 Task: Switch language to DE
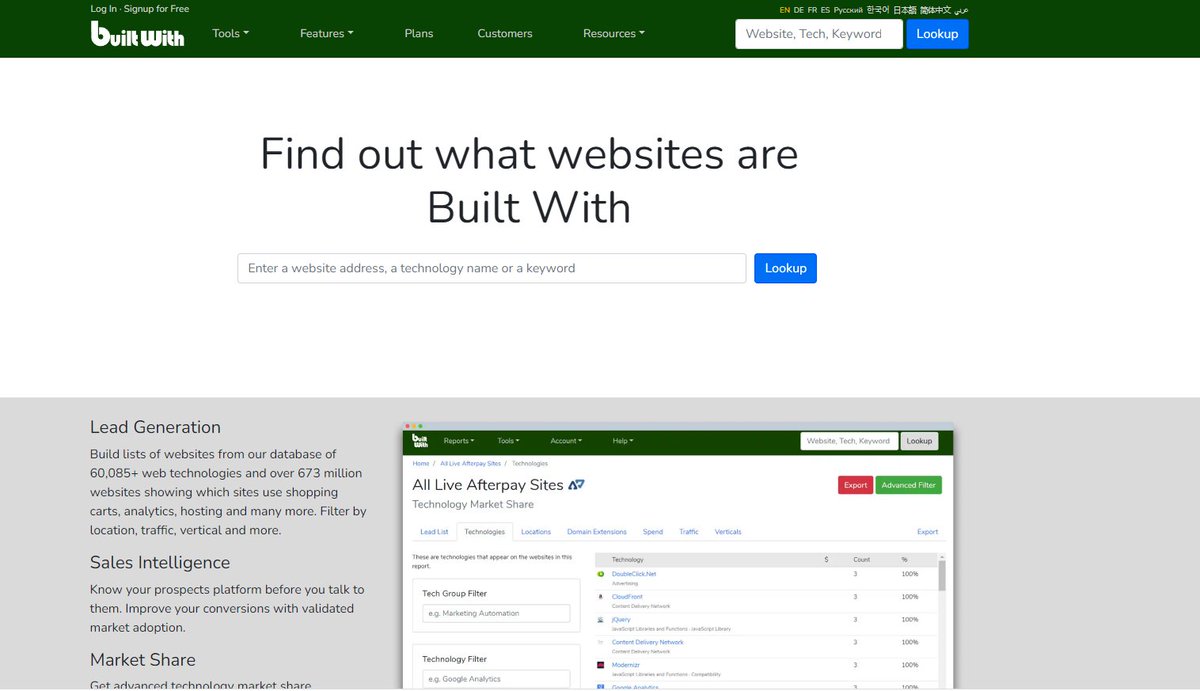[x=799, y=10]
